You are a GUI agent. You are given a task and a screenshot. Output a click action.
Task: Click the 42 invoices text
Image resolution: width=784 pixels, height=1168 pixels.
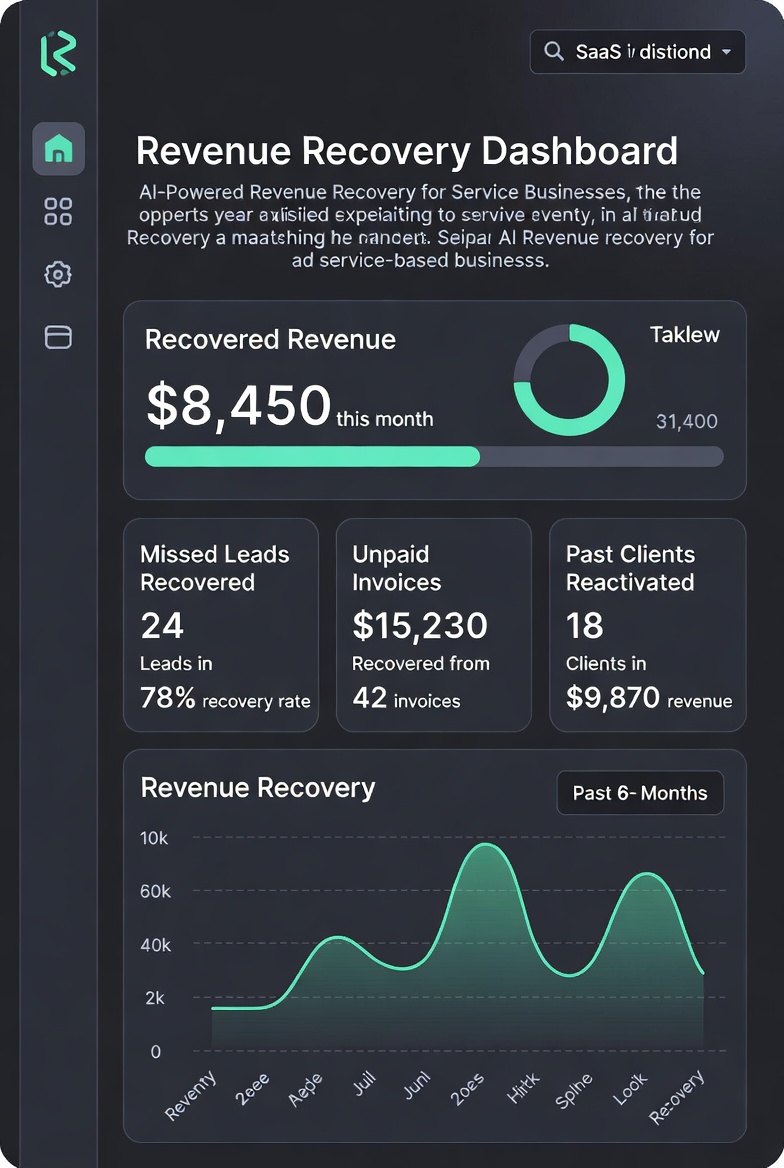coord(406,699)
